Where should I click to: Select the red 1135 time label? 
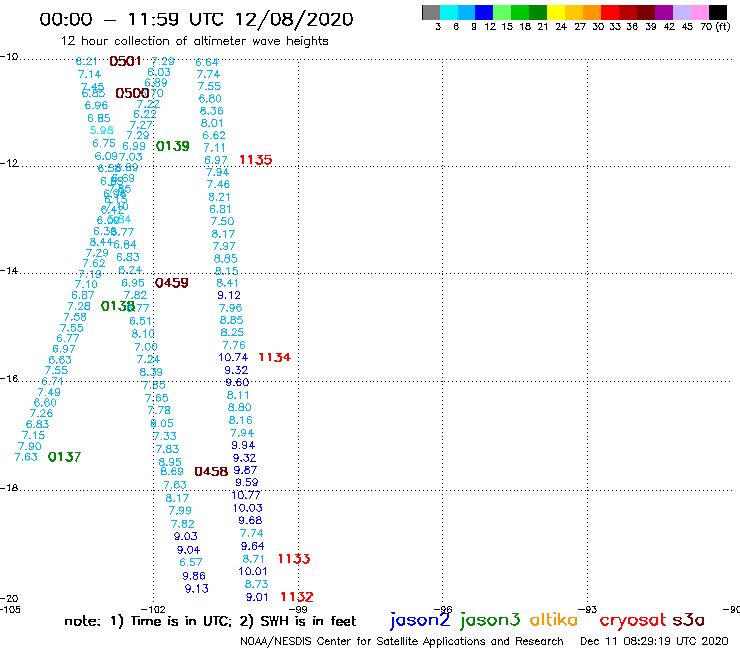256,160
